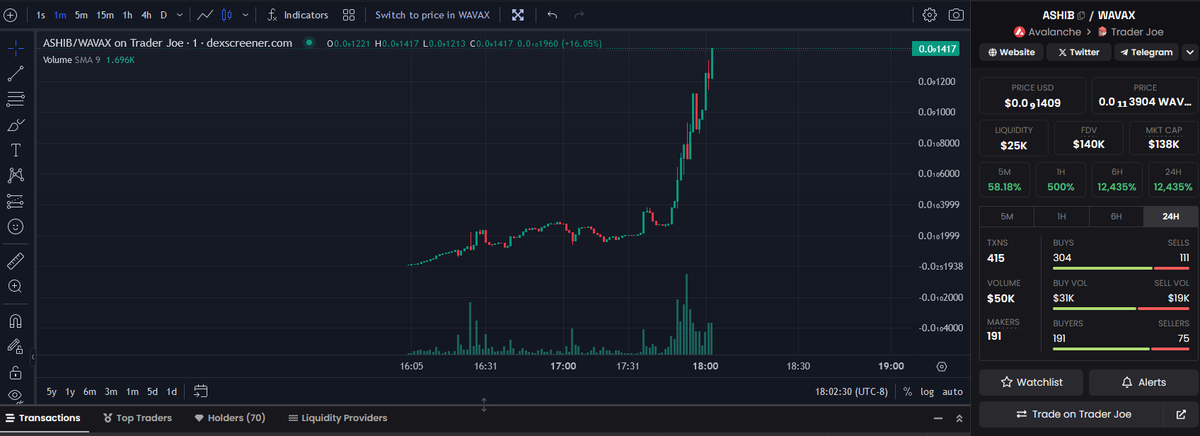Open the chart patterns tool
Image resolution: width=1200 pixels, height=436 pixels.
click(x=15, y=175)
